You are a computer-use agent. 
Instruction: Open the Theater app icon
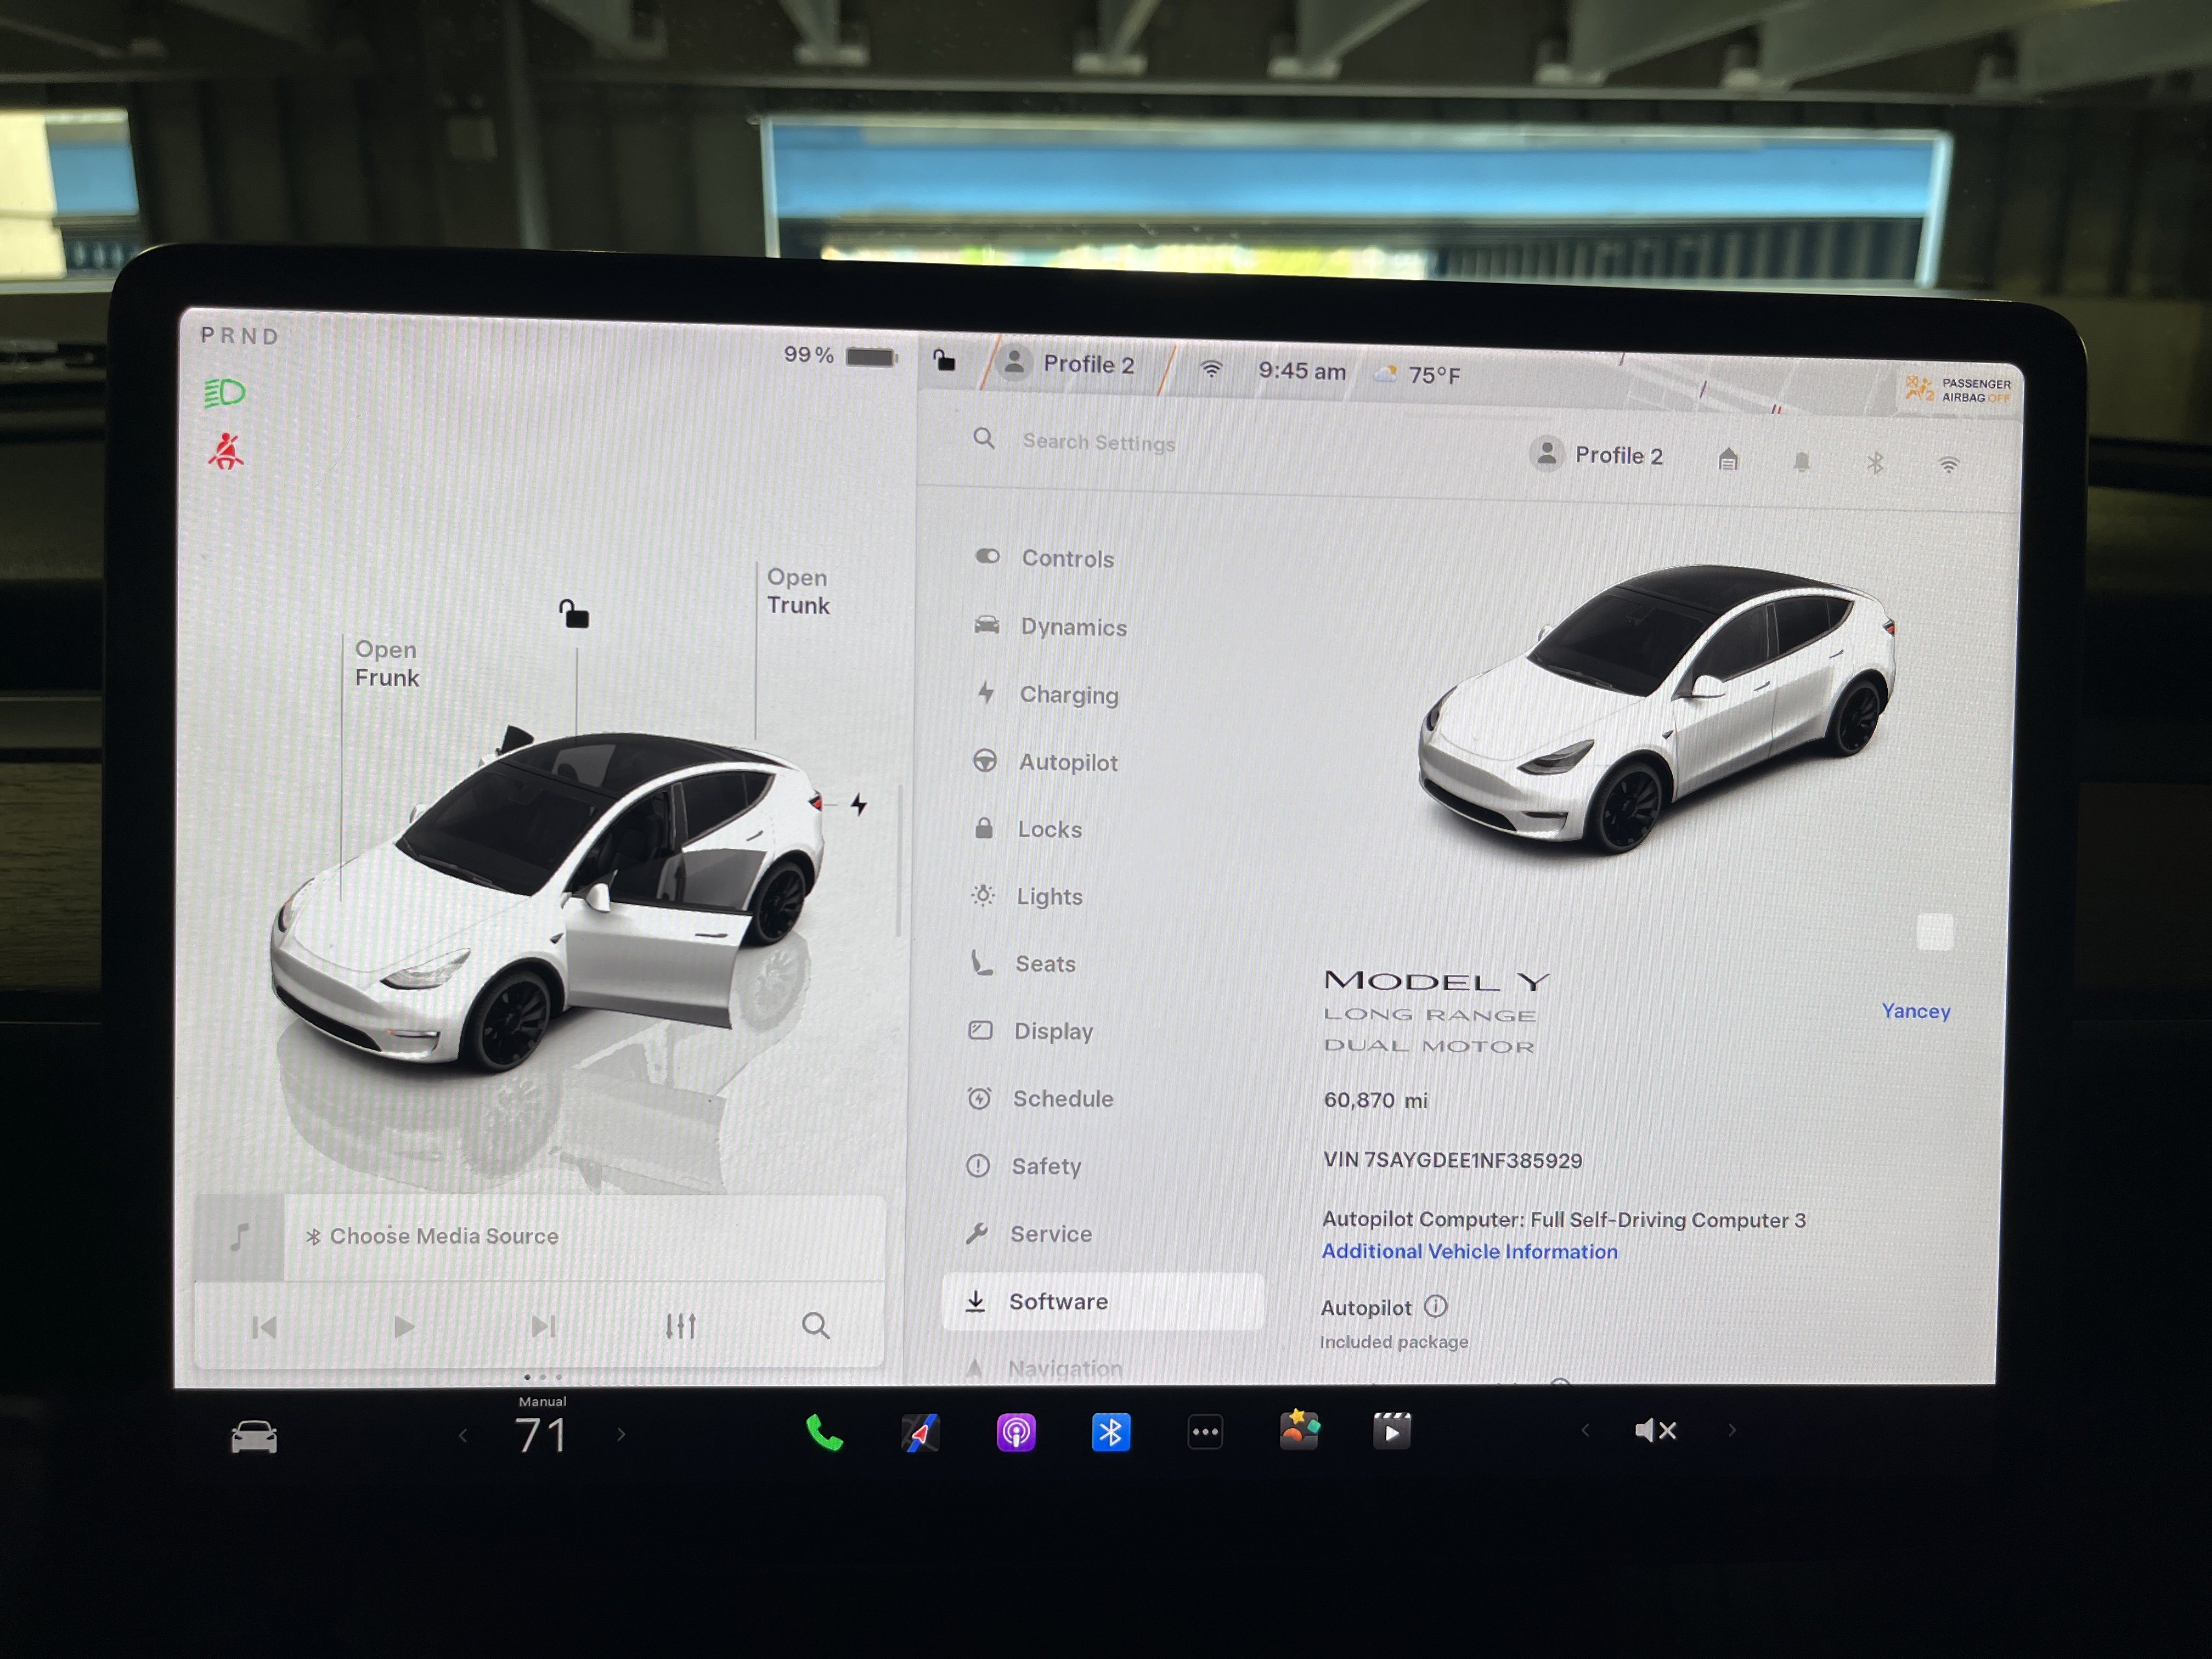(1391, 1431)
